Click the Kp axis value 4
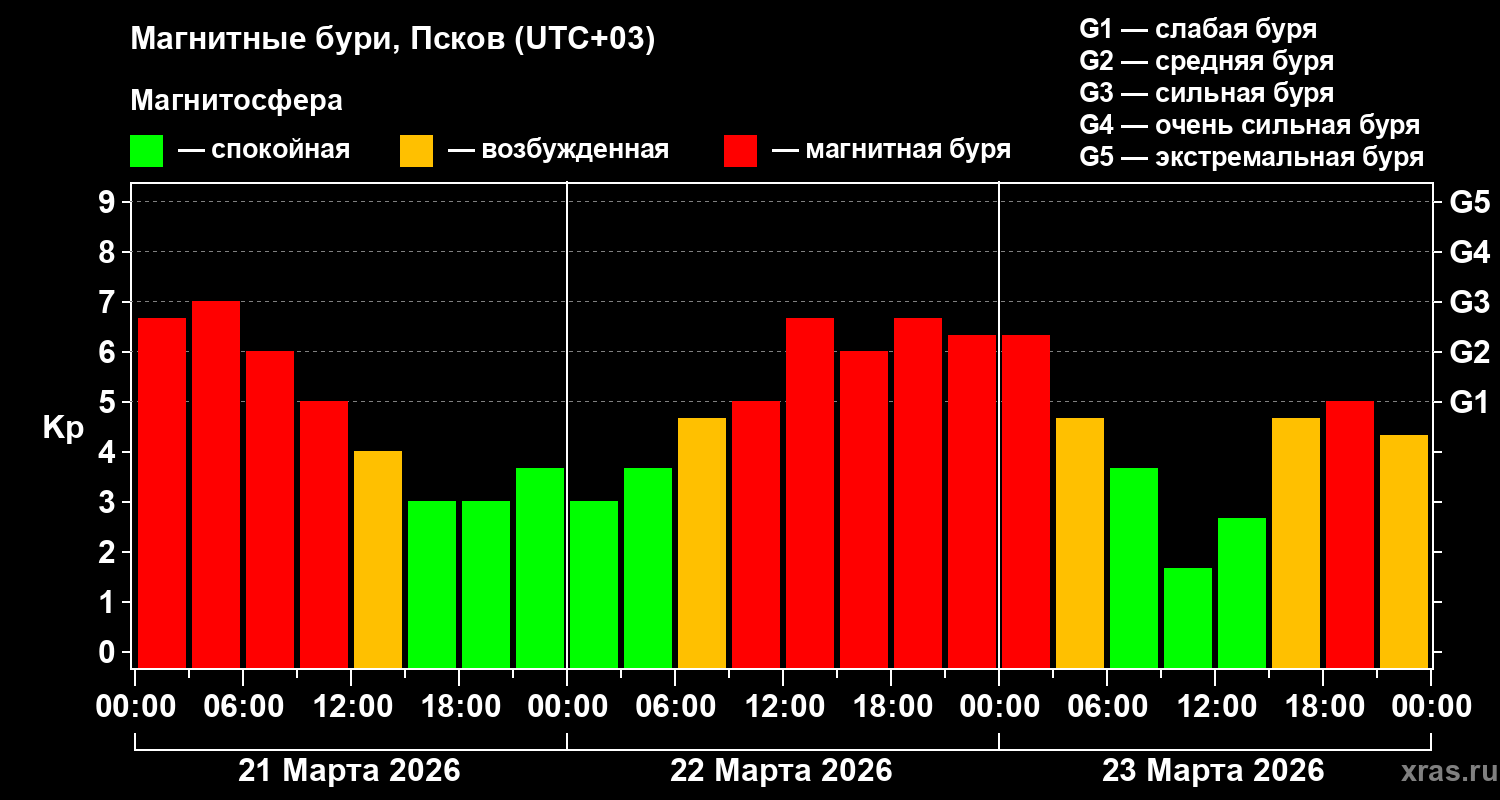Screen dimensions: 1500x800 pos(107,452)
